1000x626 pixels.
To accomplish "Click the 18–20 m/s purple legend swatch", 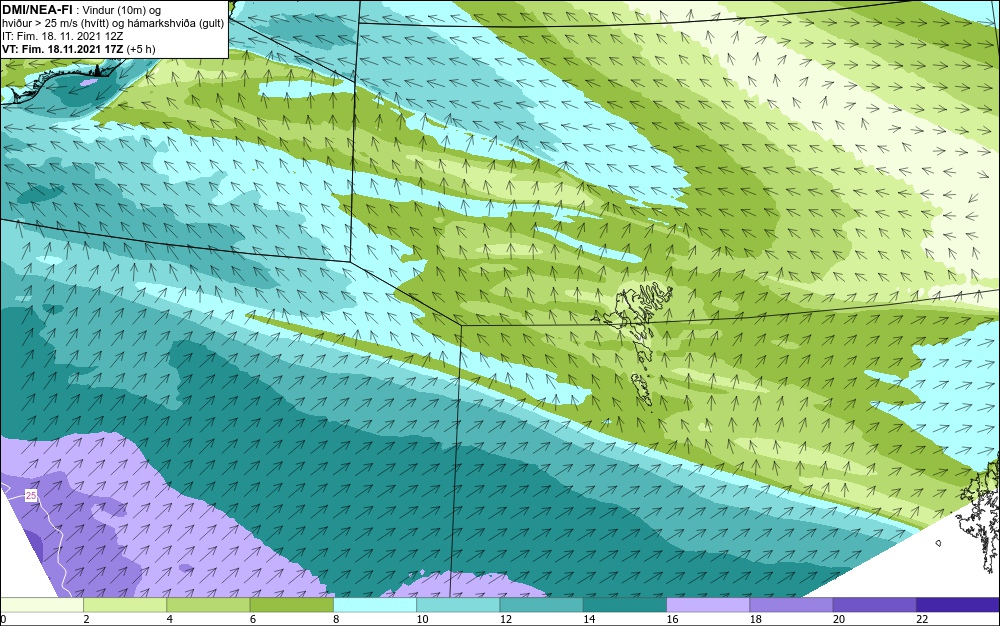I will pyautogui.click(x=791, y=605).
